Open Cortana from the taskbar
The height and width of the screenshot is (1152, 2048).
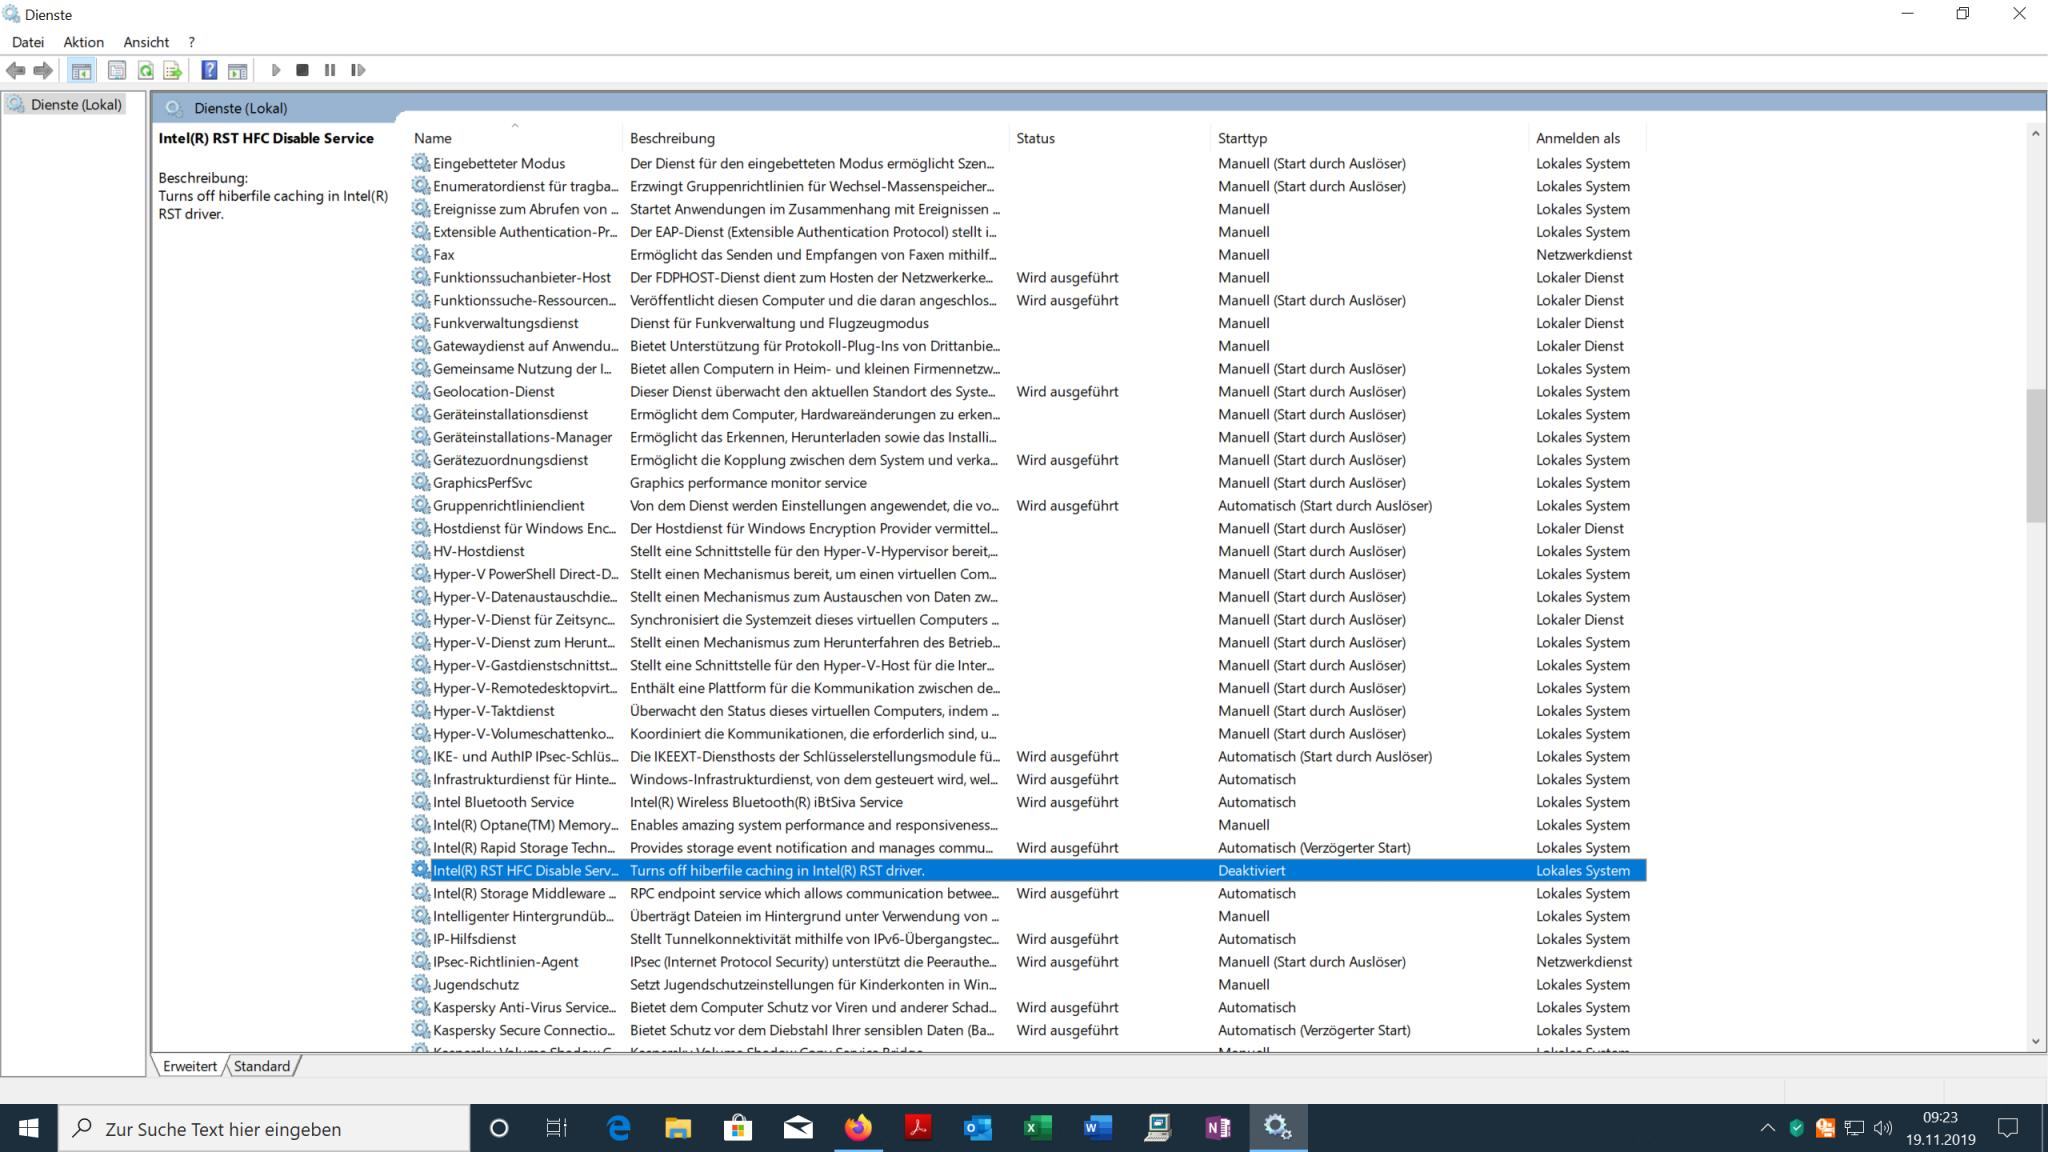[498, 1128]
